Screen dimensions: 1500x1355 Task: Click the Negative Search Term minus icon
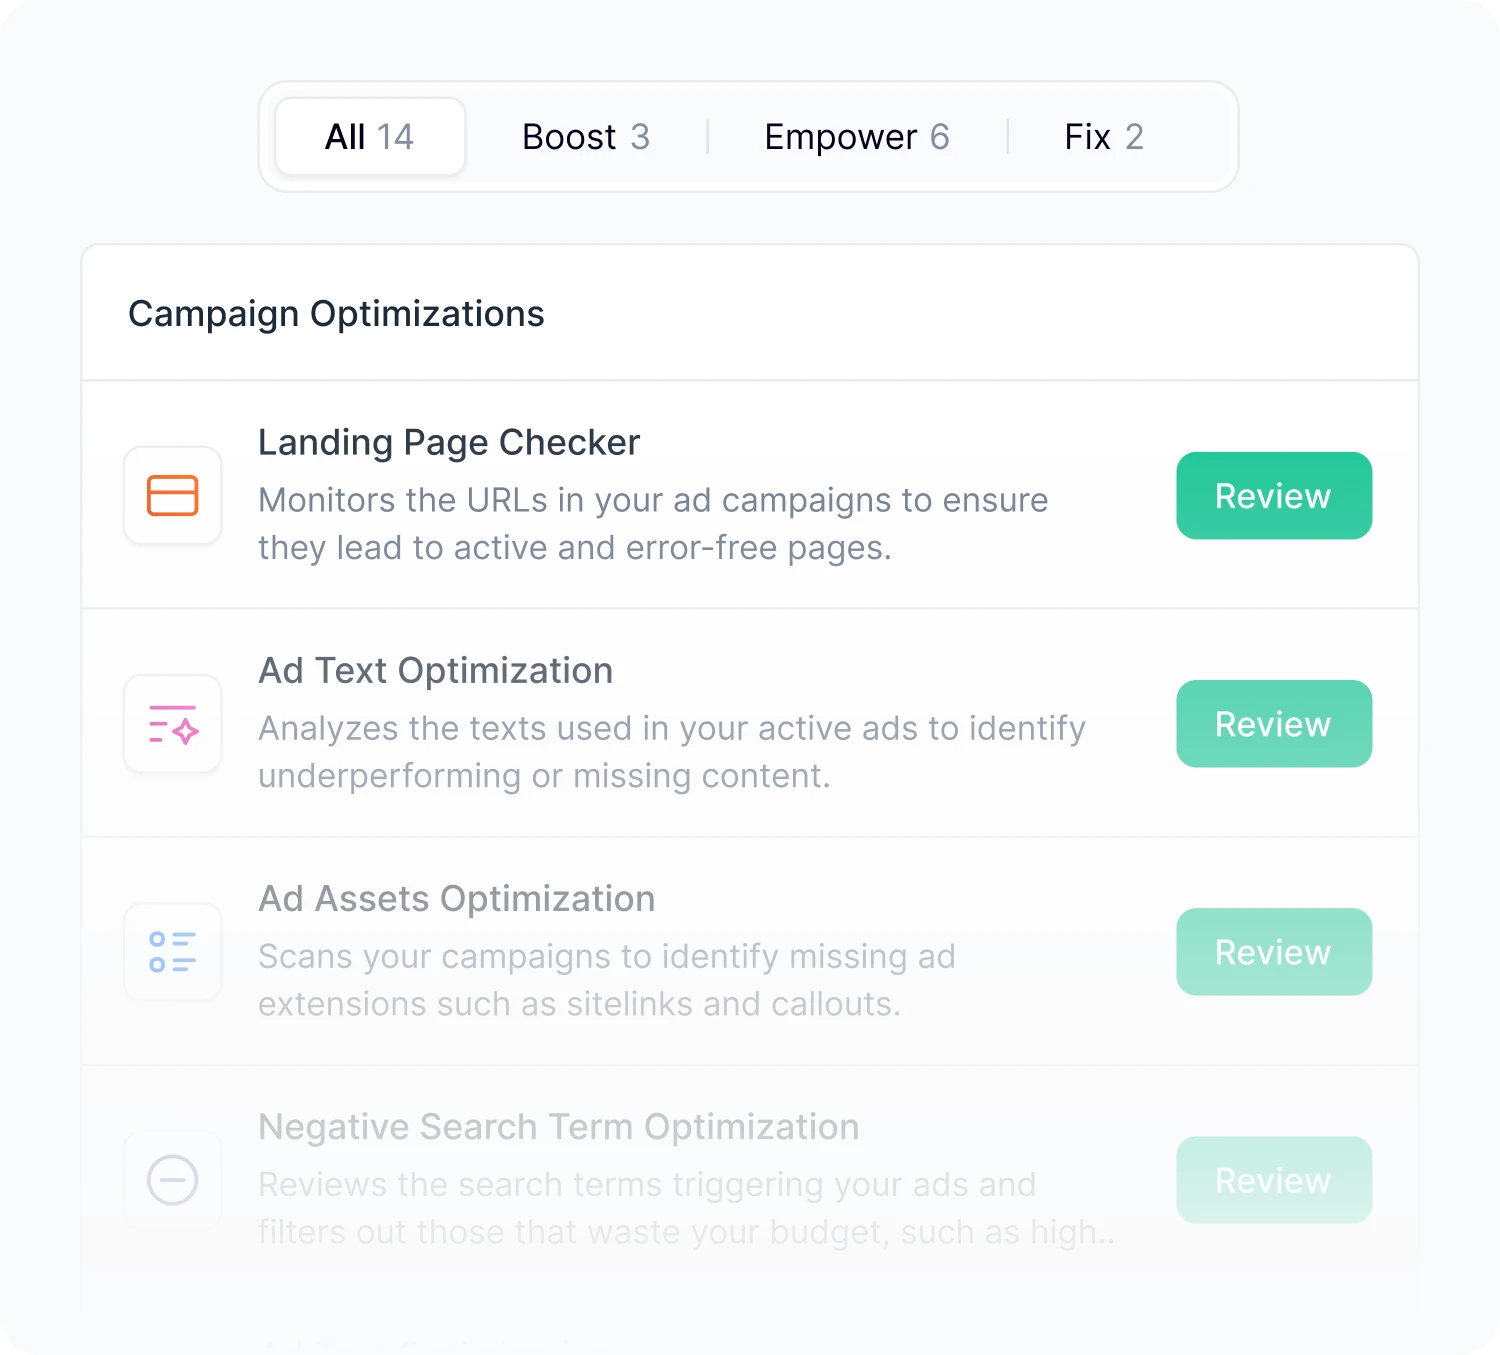click(173, 1180)
